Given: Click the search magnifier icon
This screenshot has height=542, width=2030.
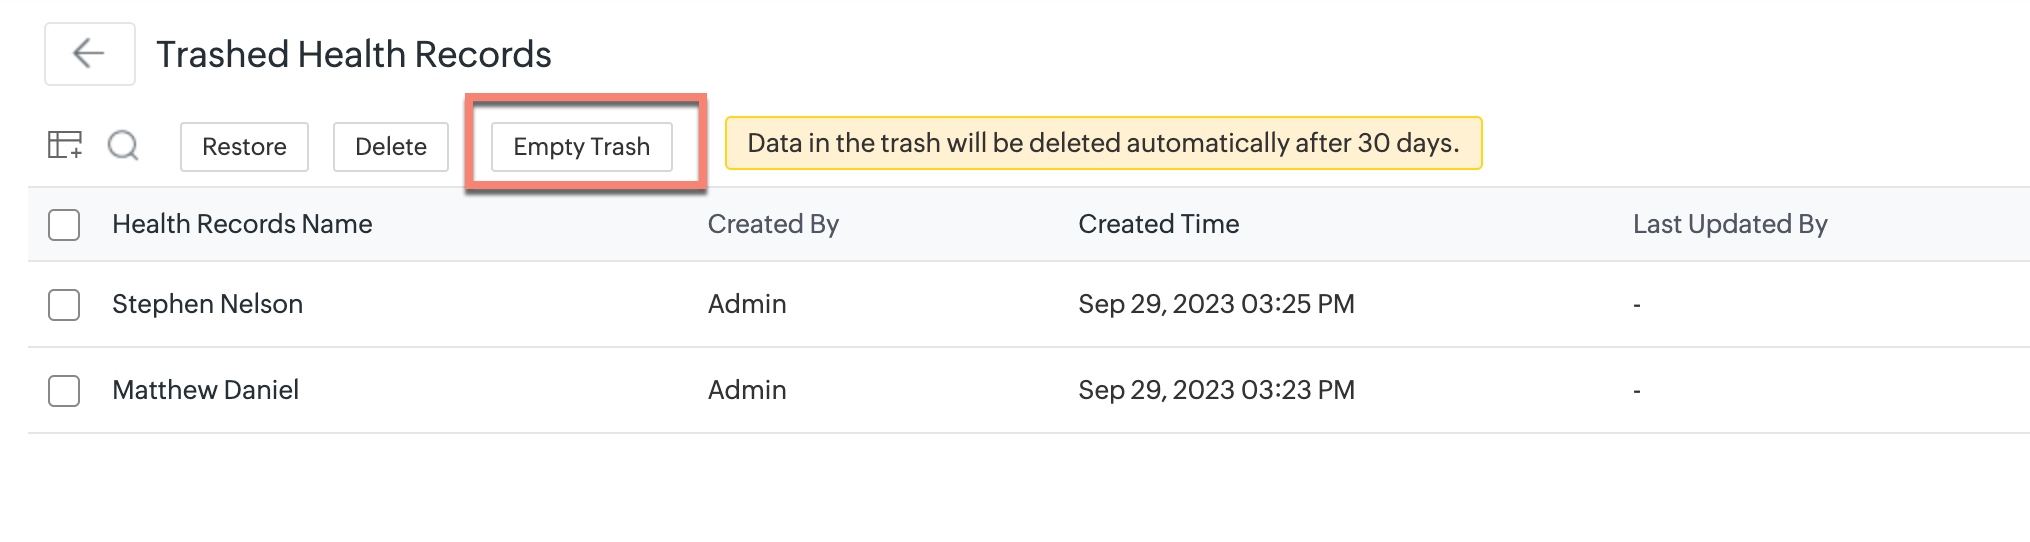Looking at the screenshot, I should [x=123, y=146].
